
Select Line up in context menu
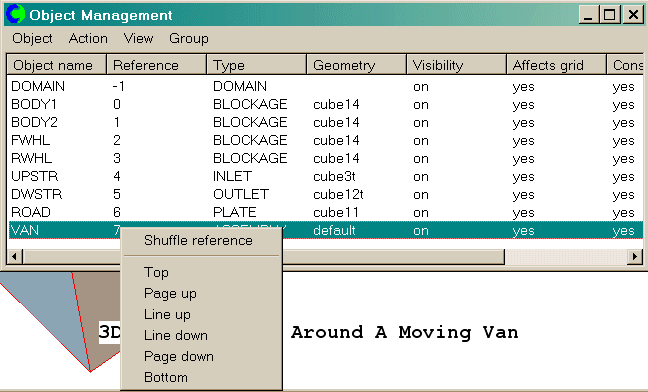click(x=167, y=314)
